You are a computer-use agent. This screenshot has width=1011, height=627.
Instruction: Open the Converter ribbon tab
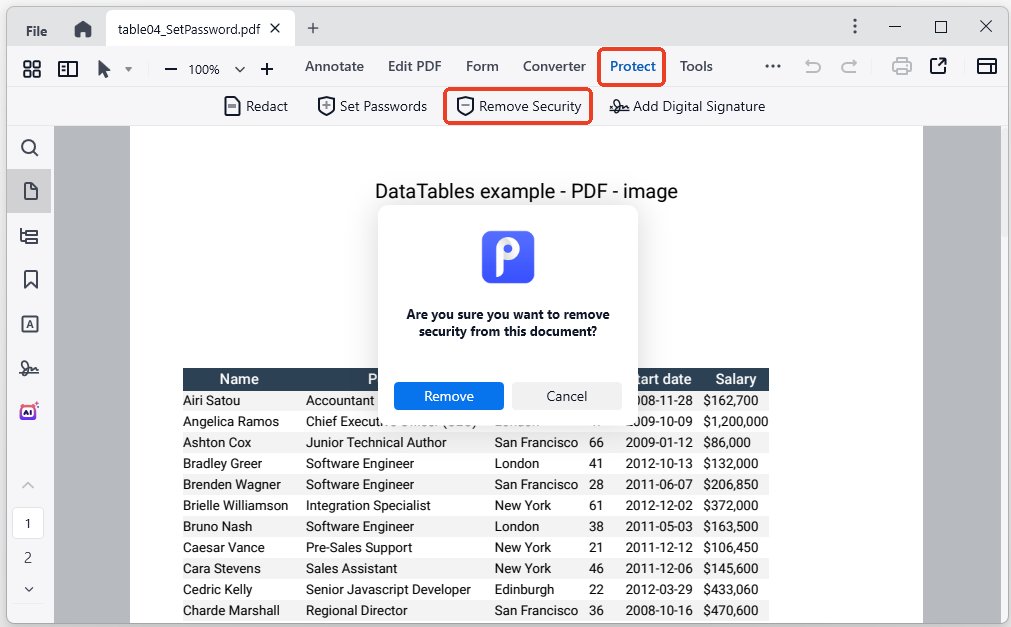pos(553,66)
